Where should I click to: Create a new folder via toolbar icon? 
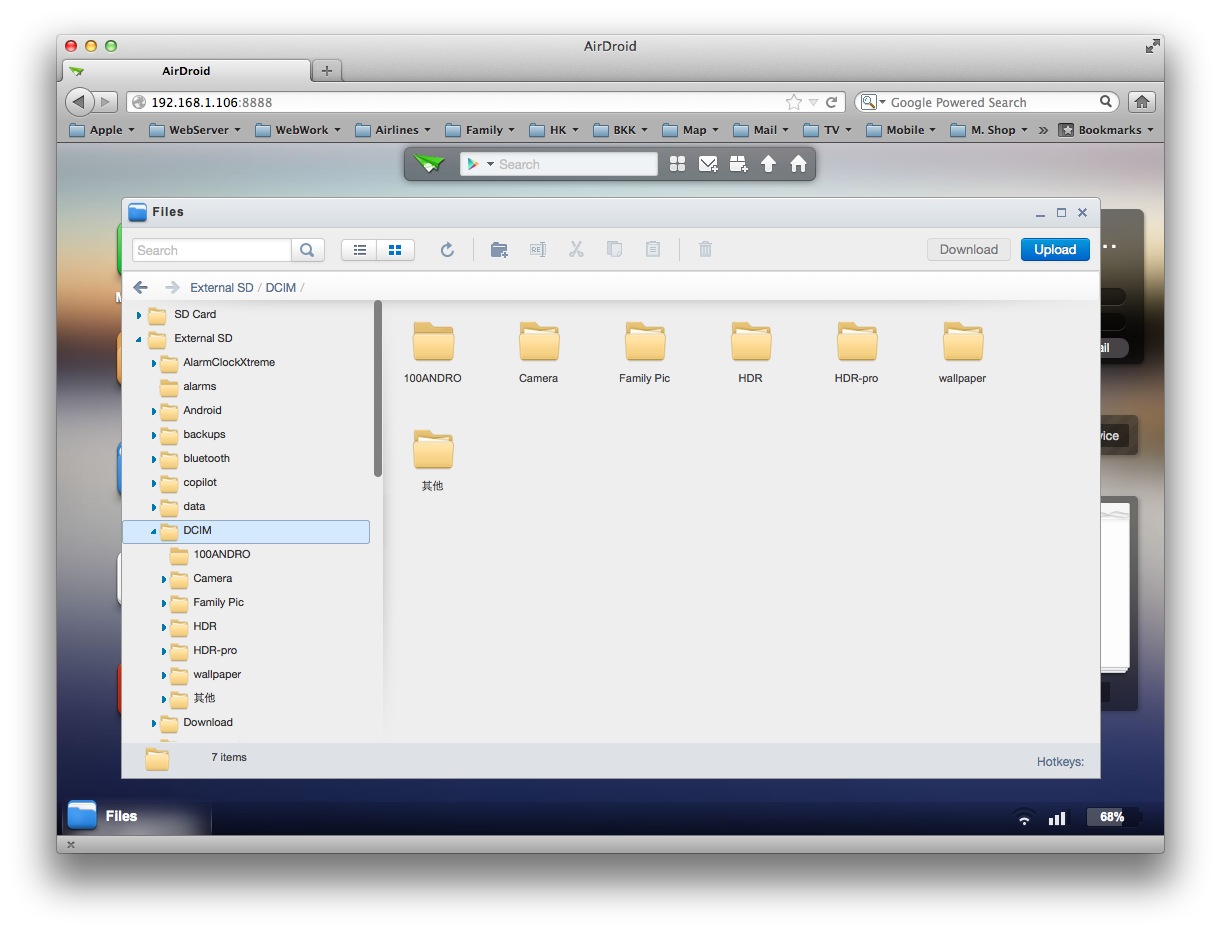(499, 250)
